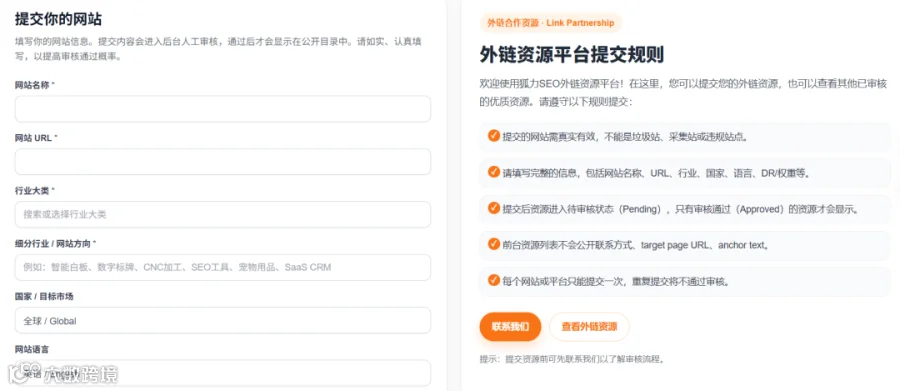Screen dimensions: 900x391
Task: Open the 行业大类 search dropdown
Action: click(223, 214)
